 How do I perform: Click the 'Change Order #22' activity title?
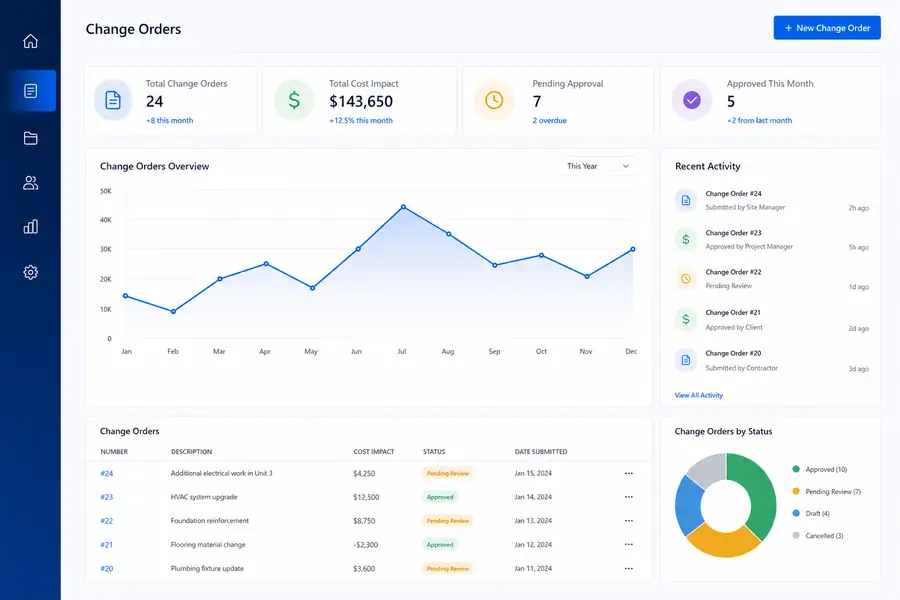[733, 272]
